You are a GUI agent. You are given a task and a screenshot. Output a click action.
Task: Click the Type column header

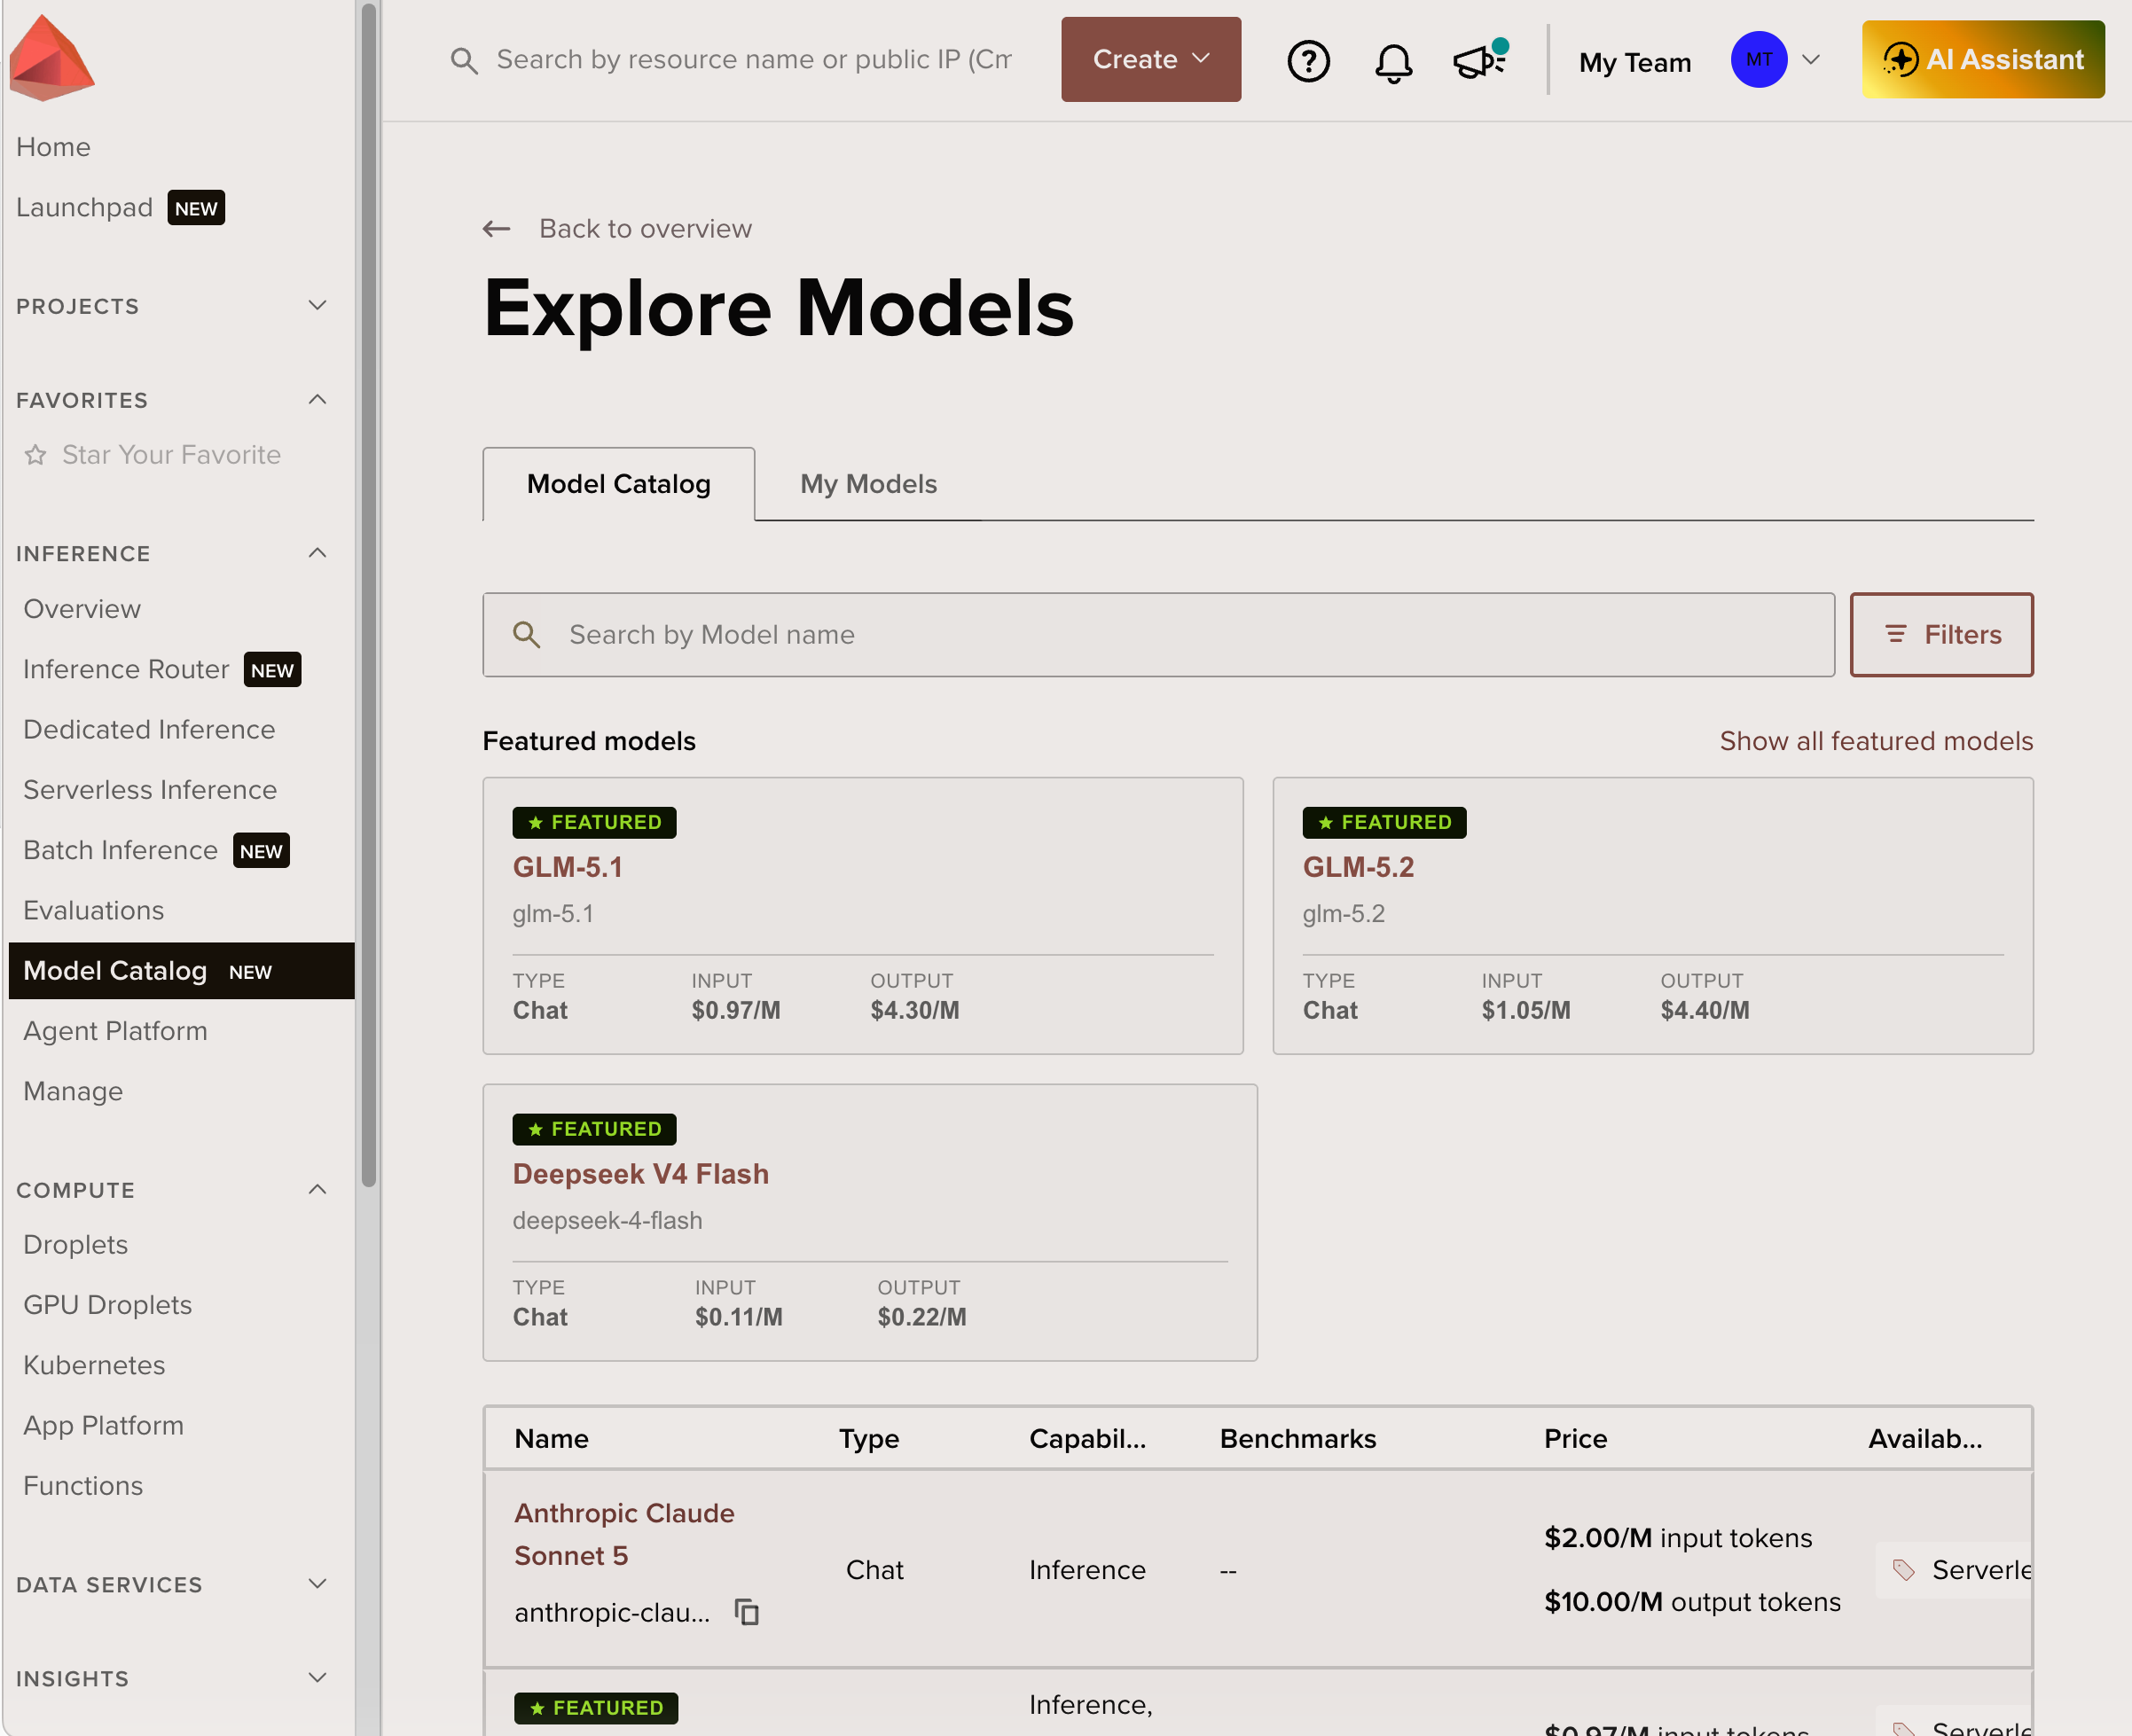coord(869,1438)
